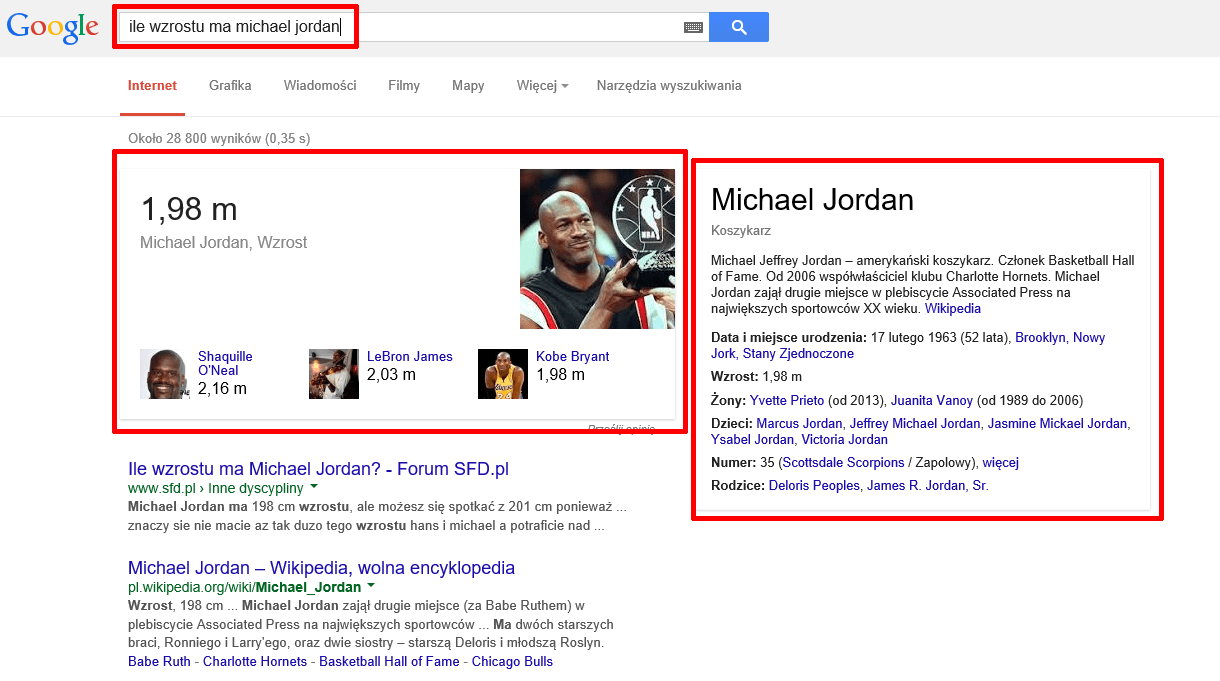Click Shaquille O'Neal thumbnail photo
The image size is (1220, 681).
click(x=165, y=374)
